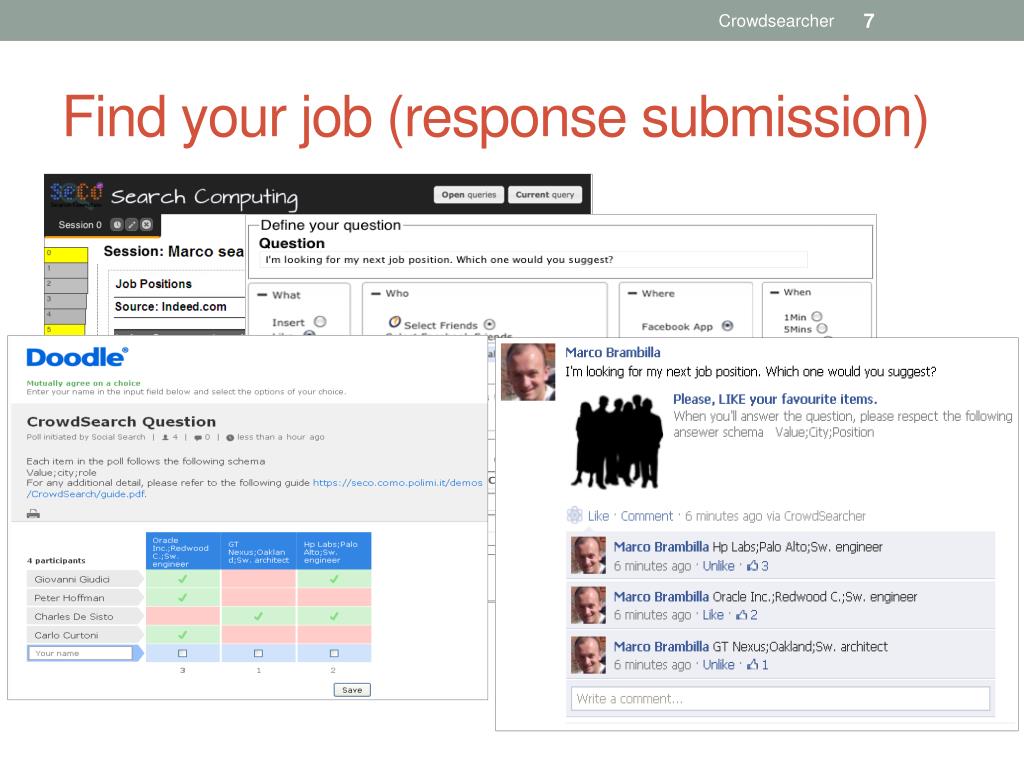Select the 5Mins radio button under When
This screenshot has width=1024, height=768.
tap(822, 328)
